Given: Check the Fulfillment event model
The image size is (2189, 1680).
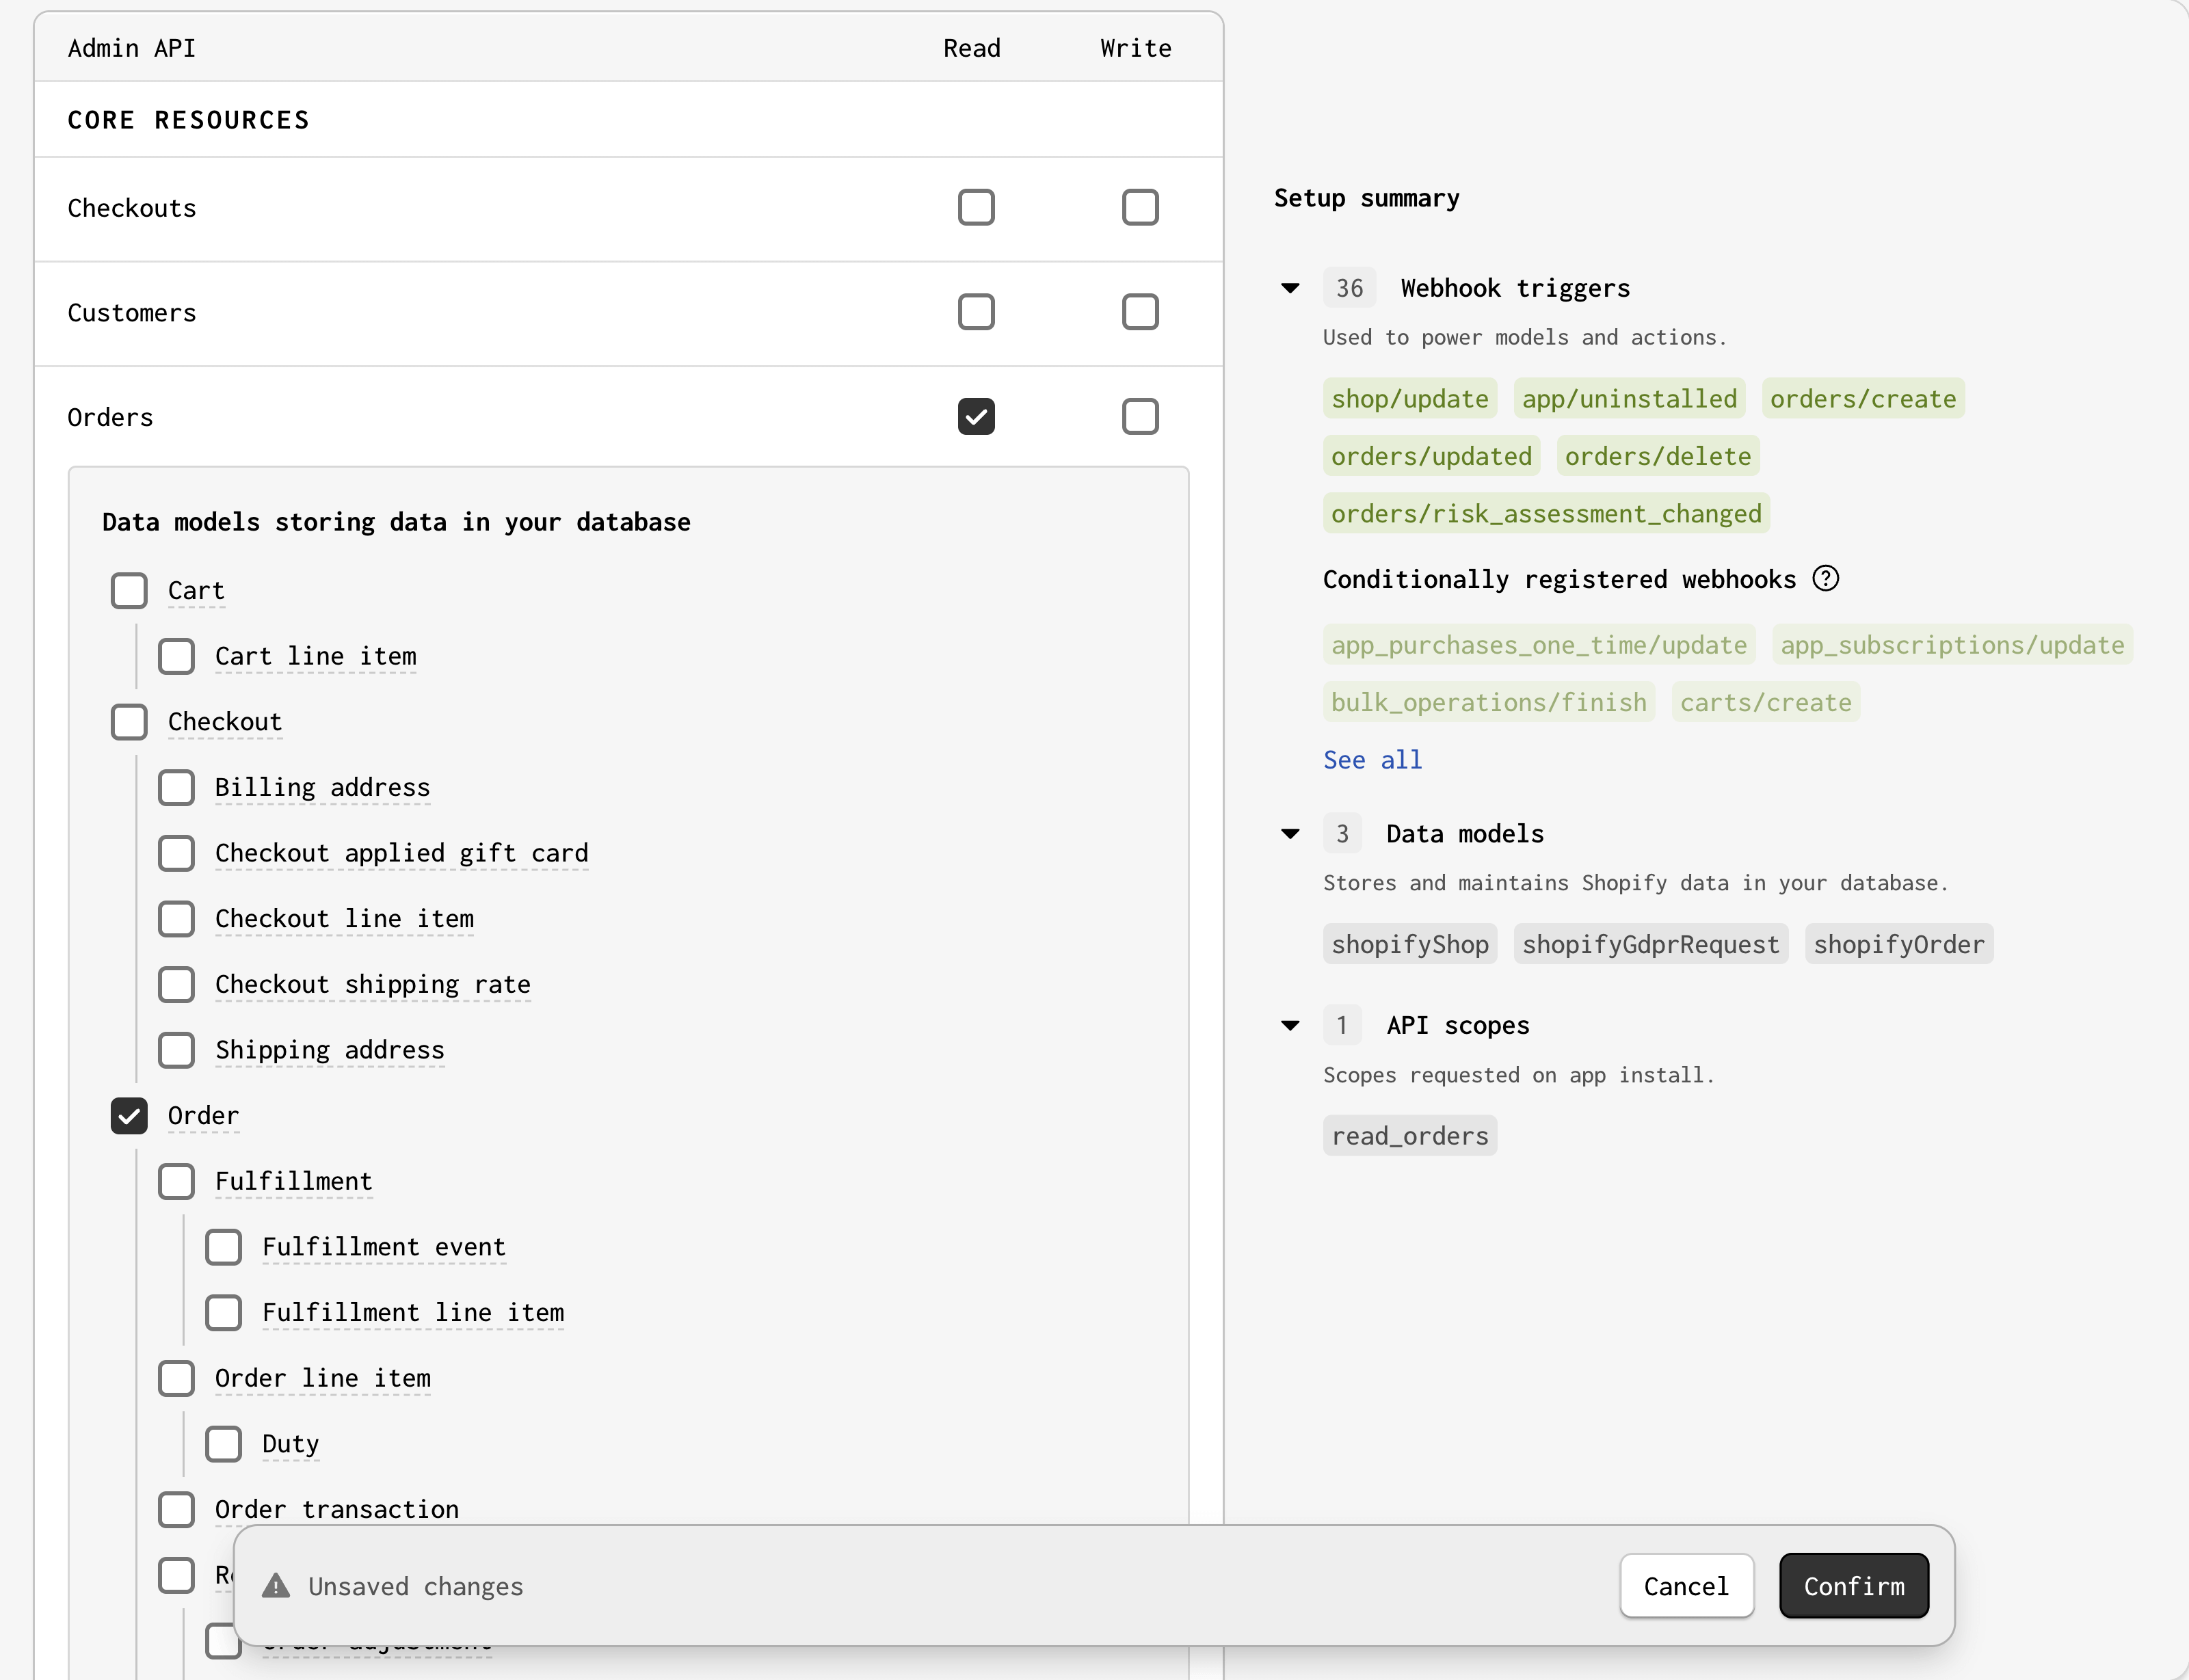Looking at the screenshot, I should (x=223, y=1247).
